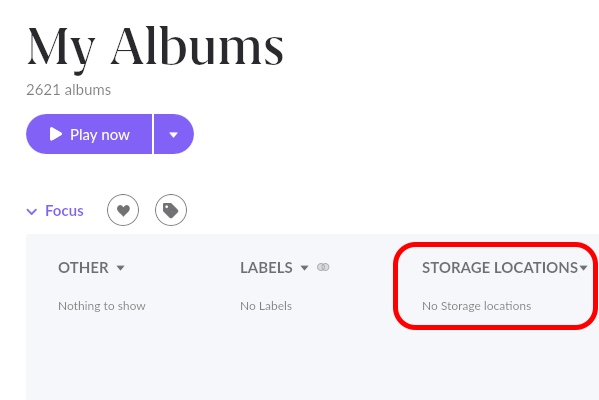Select the STORAGE LOCATIONS column heading

[x=500, y=267]
